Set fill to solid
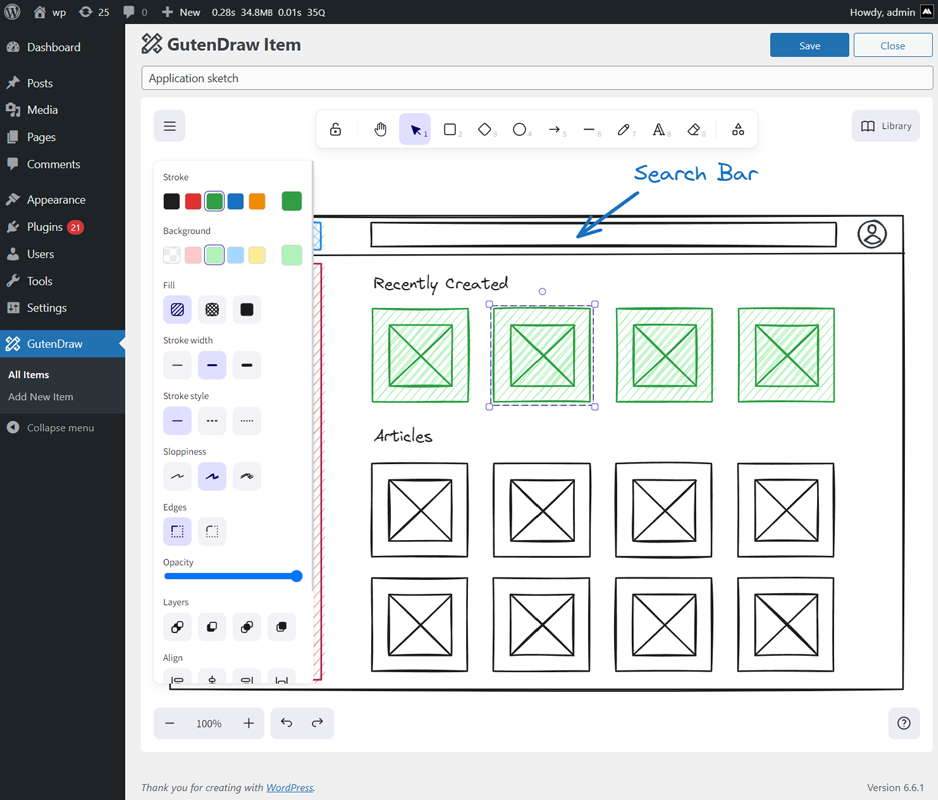 [x=246, y=309]
